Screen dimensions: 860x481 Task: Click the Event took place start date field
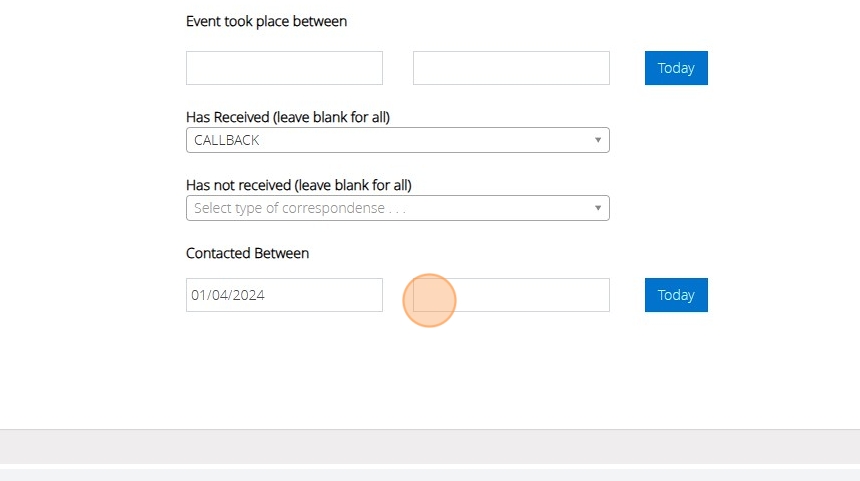pos(284,68)
